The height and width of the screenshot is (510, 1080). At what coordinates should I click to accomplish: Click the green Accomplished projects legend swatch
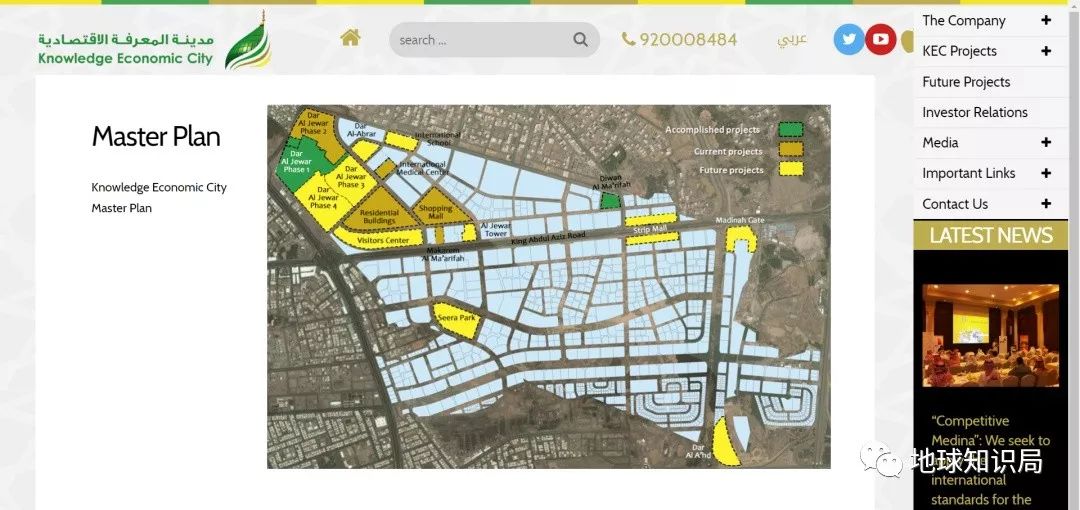pos(791,130)
